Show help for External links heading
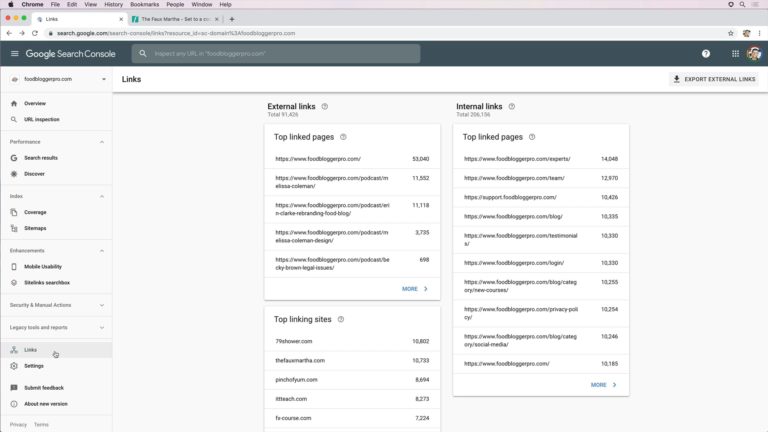 pyautogui.click(x=325, y=106)
